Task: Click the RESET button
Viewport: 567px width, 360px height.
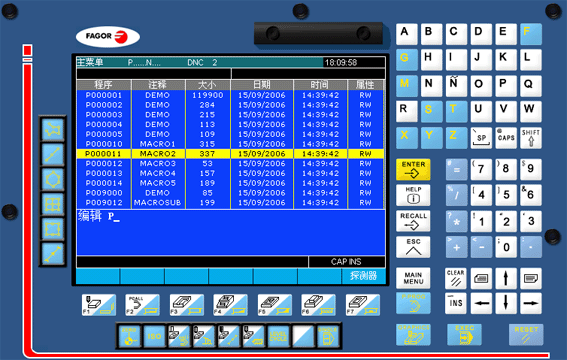Action: (526, 334)
